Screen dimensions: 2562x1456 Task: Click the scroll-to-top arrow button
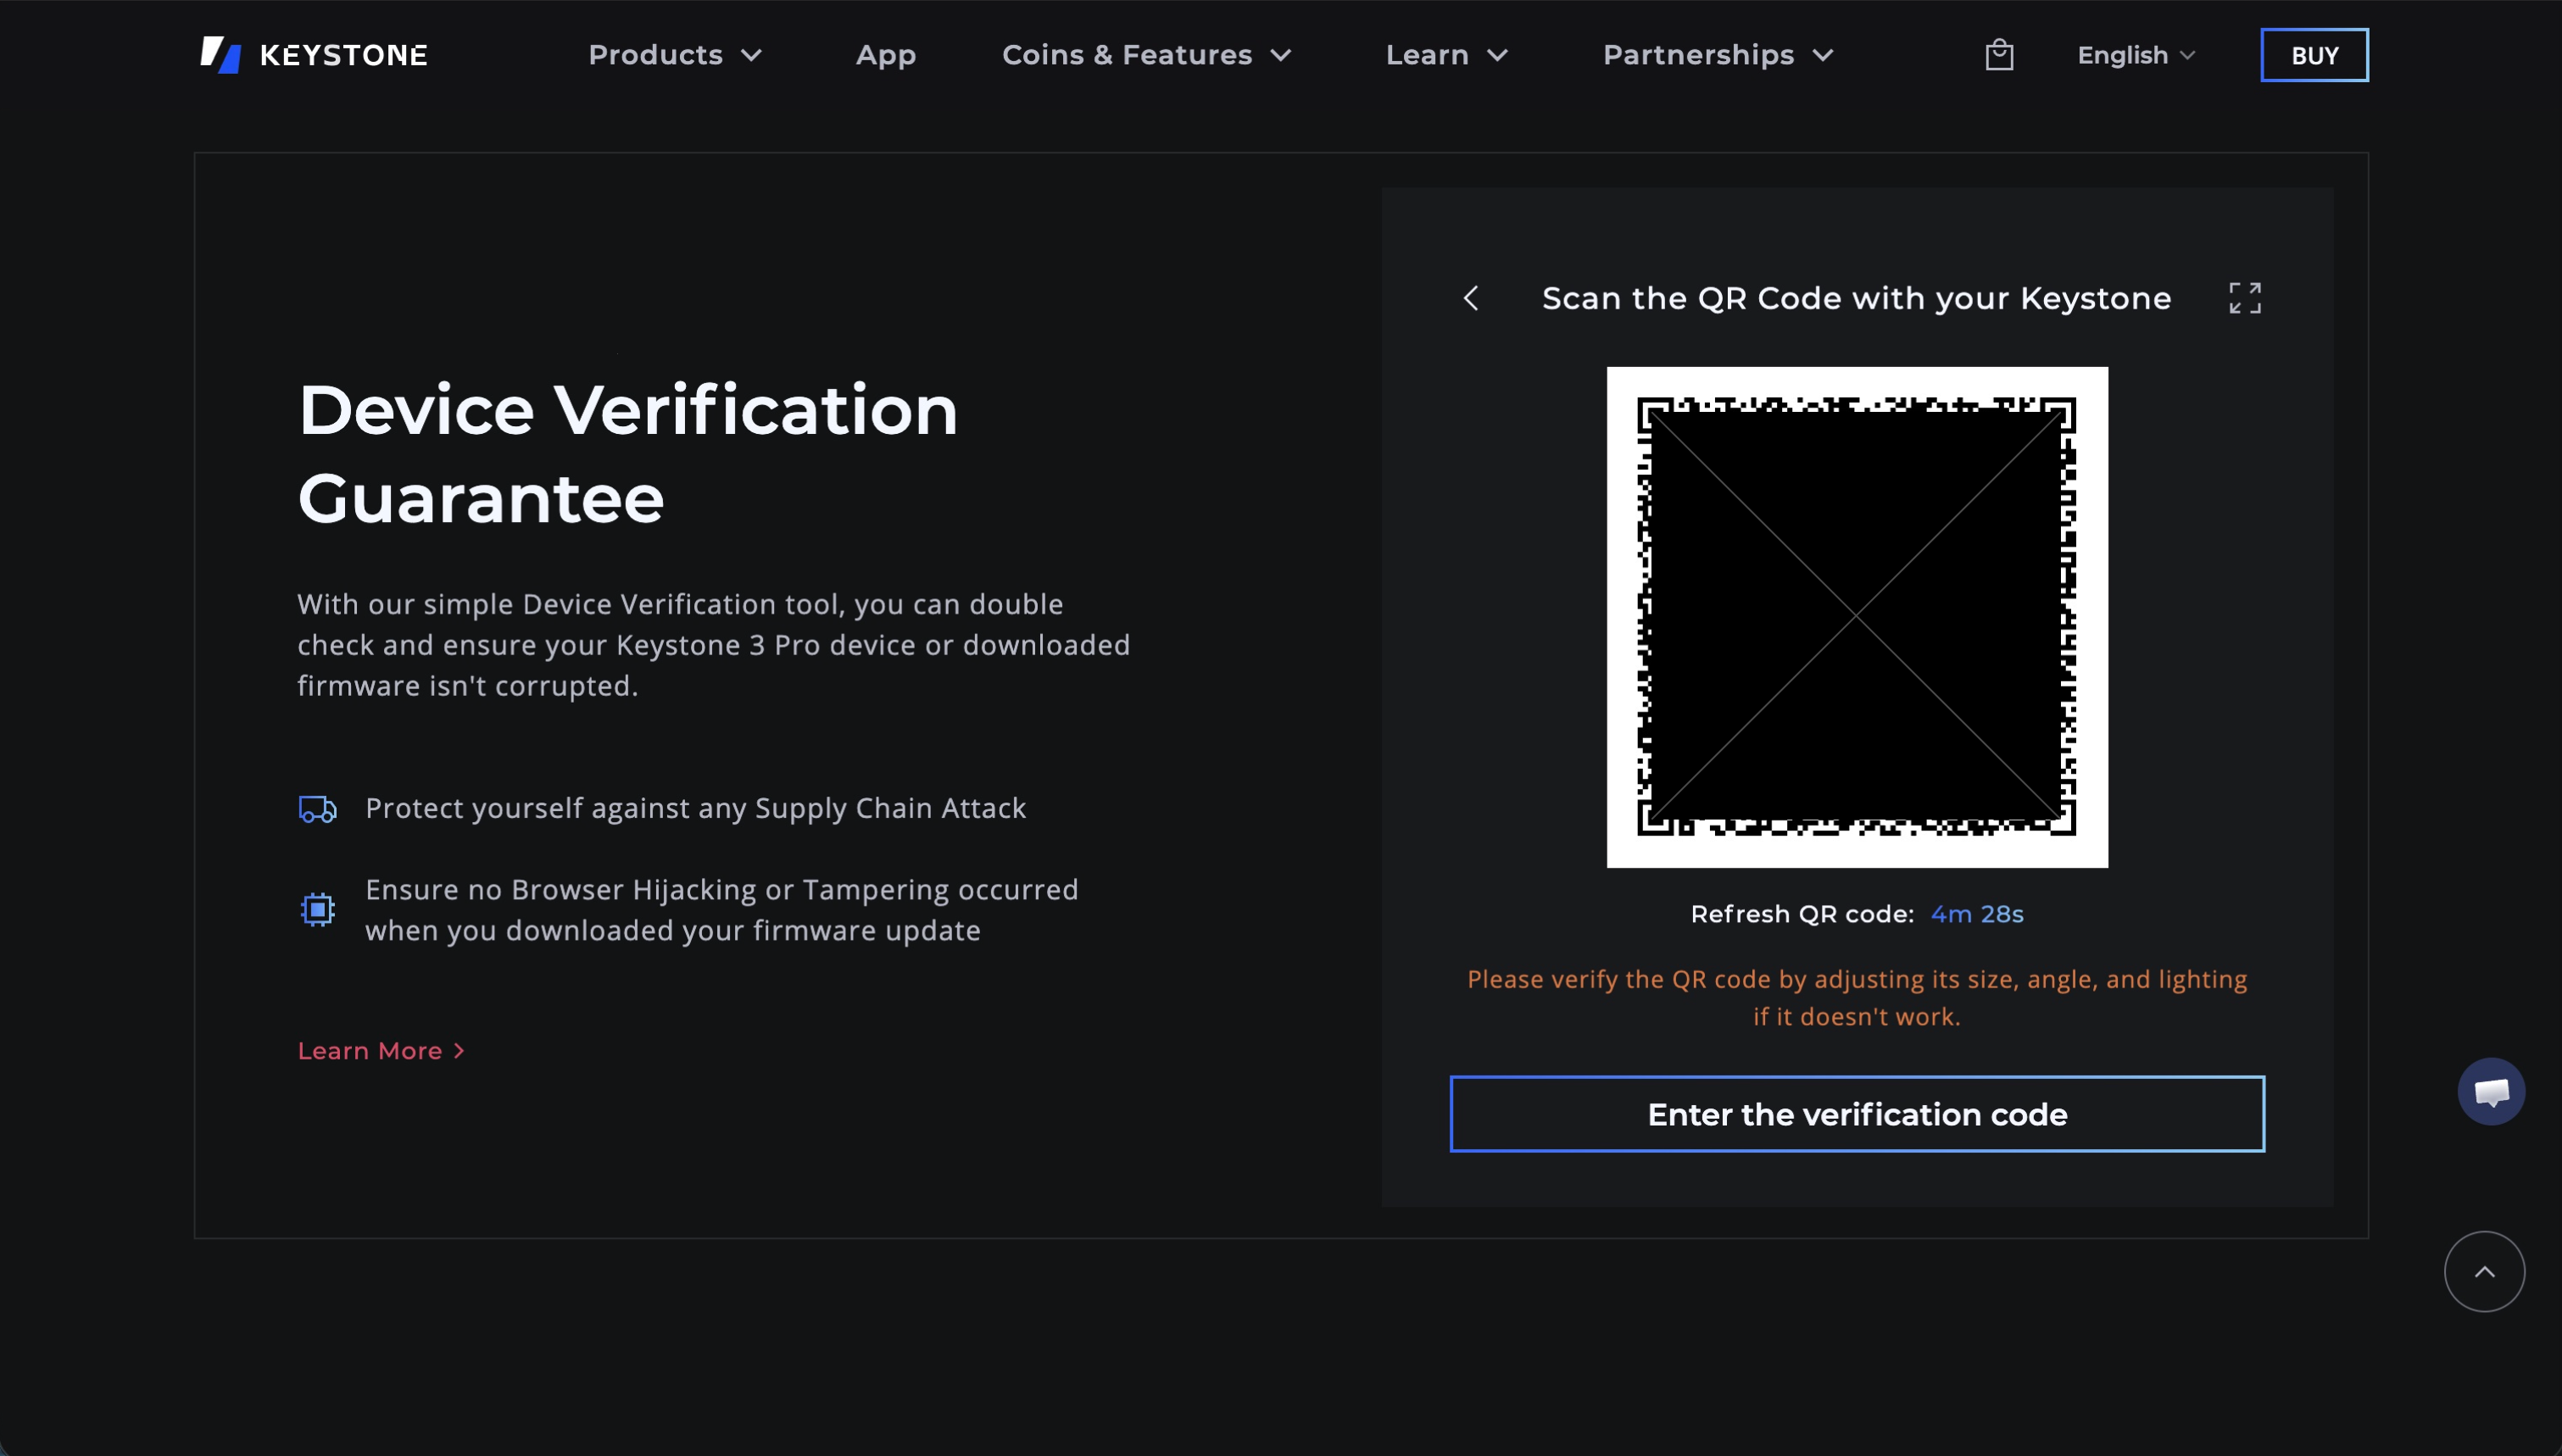click(x=2484, y=1271)
